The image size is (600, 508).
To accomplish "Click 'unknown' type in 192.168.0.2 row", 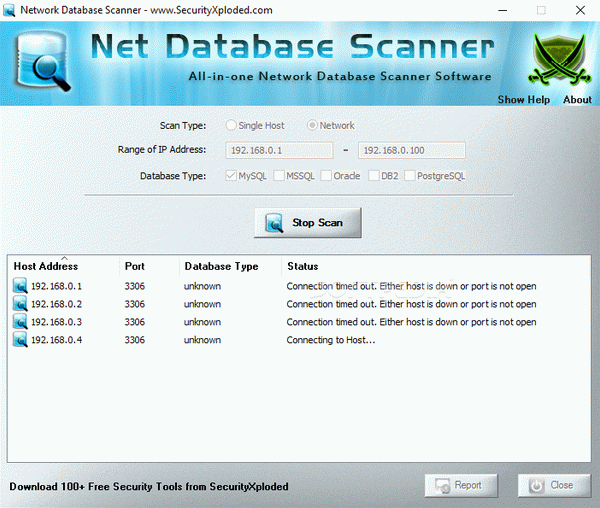I will click(202, 304).
